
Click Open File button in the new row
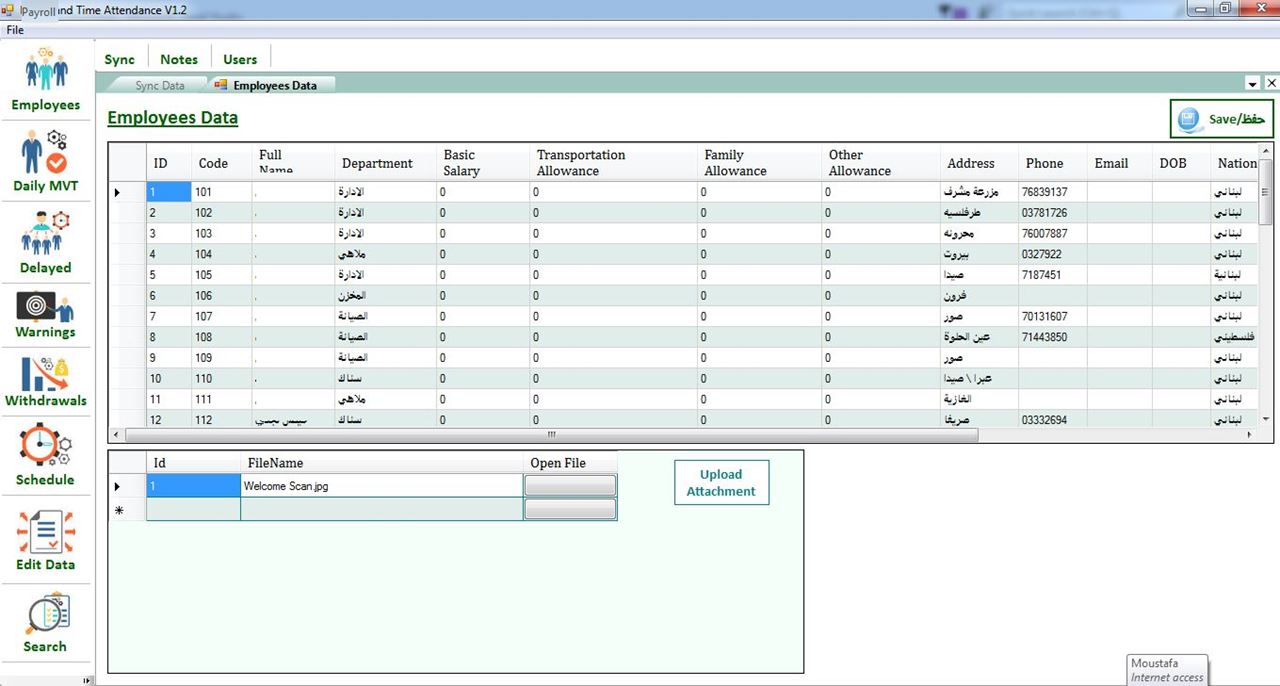(x=570, y=509)
